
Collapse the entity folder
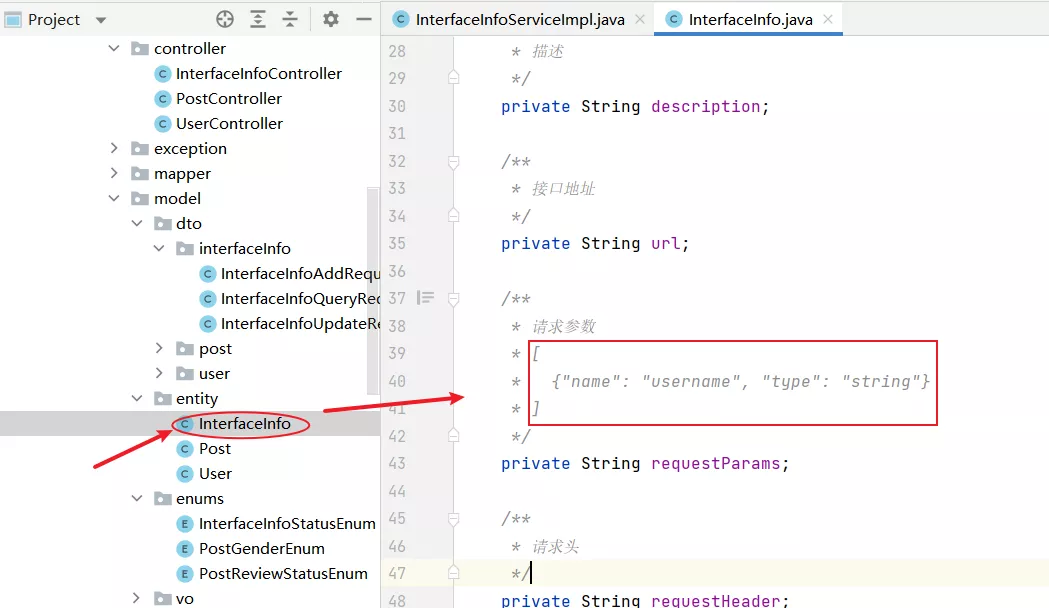click(137, 398)
